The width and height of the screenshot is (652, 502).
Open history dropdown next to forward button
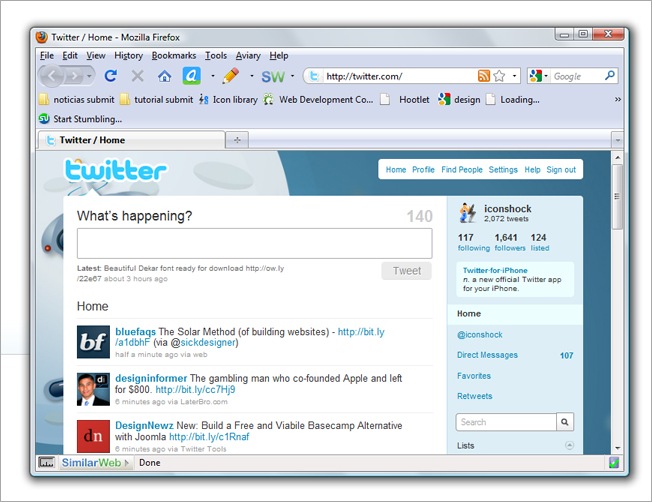tap(89, 76)
